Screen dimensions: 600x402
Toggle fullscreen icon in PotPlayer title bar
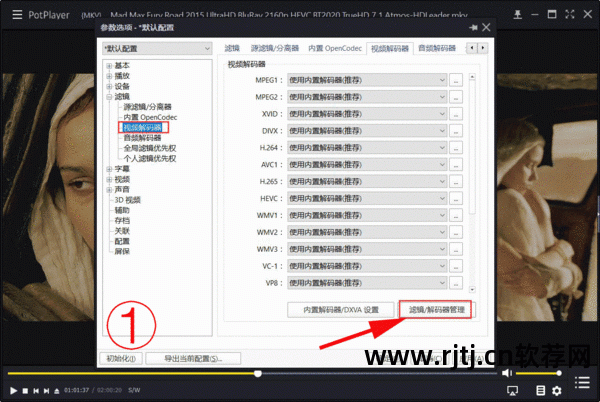(x=570, y=15)
